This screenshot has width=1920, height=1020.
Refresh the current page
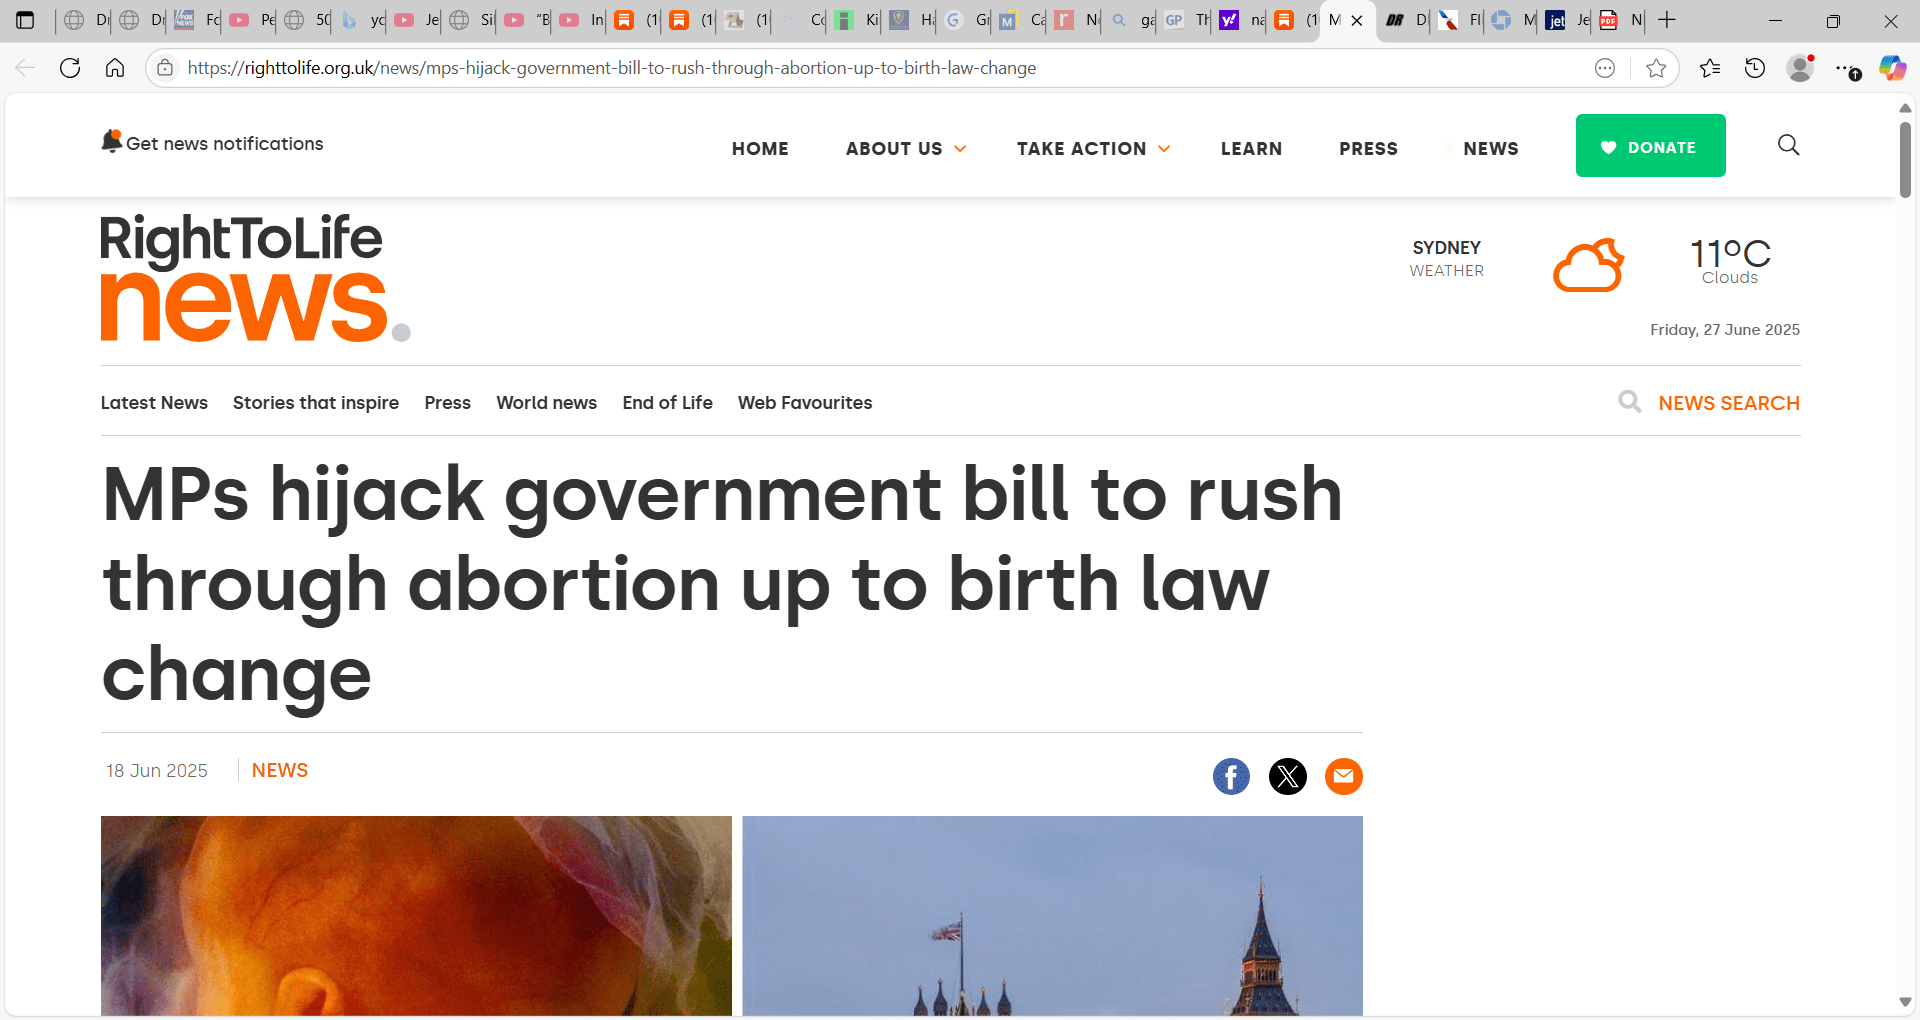[70, 68]
